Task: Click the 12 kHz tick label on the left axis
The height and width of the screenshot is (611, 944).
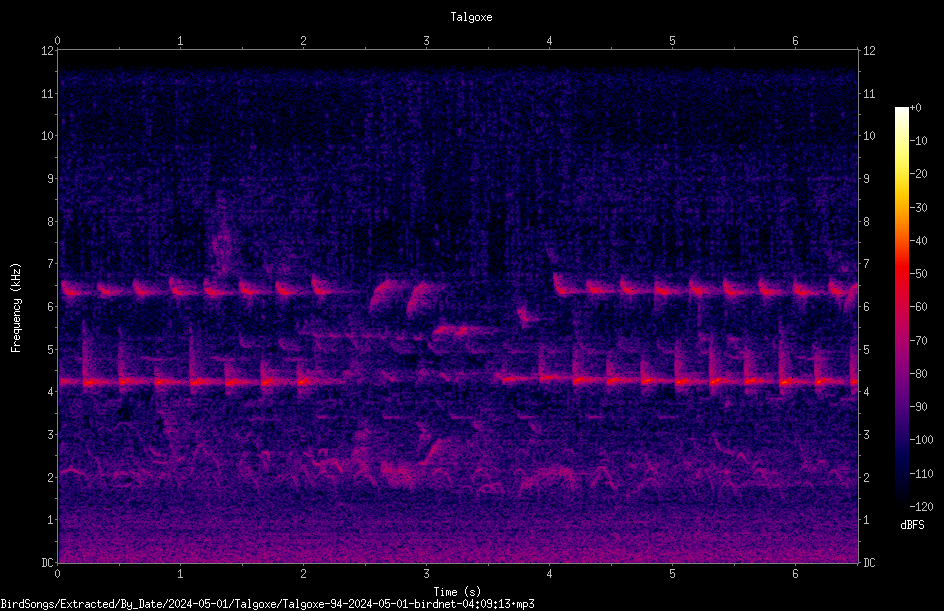Action: pos(47,51)
